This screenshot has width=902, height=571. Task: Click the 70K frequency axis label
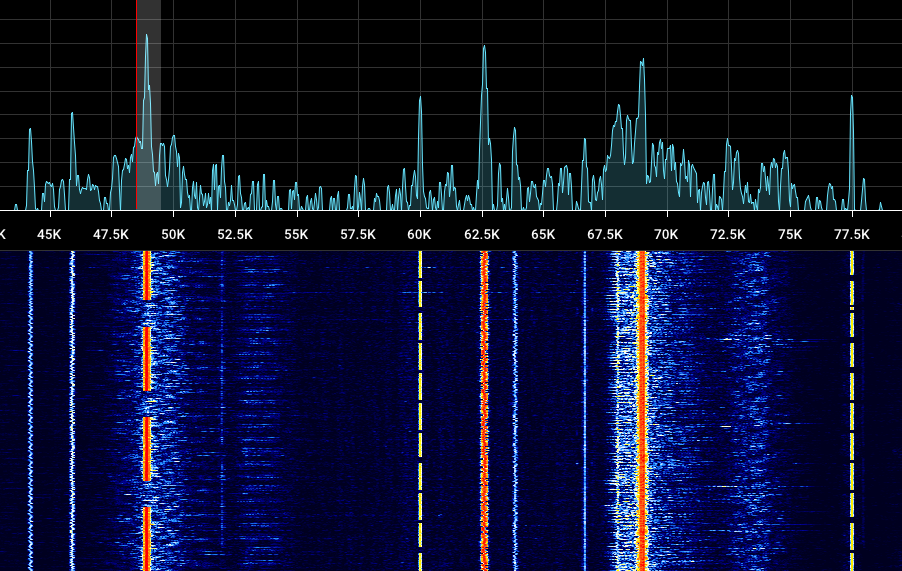point(666,235)
